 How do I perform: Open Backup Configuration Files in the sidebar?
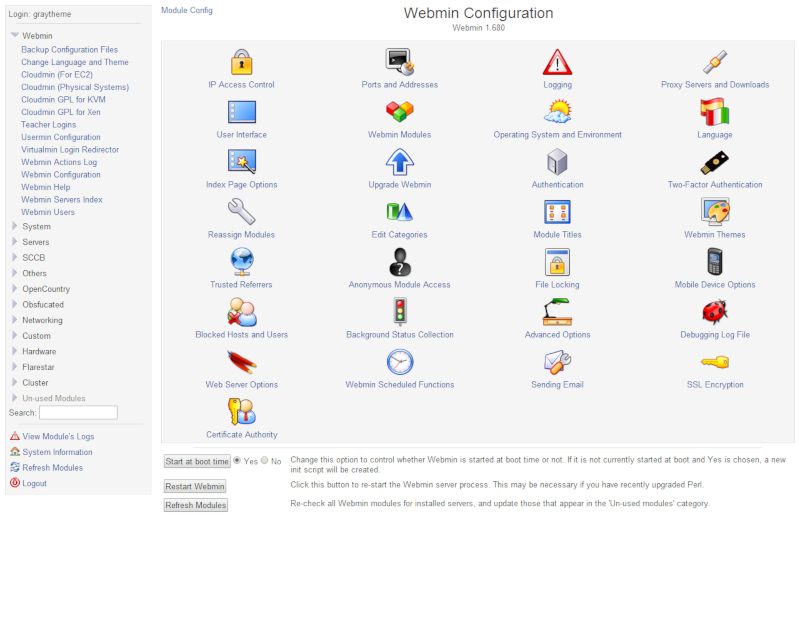click(x=69, y=50)
